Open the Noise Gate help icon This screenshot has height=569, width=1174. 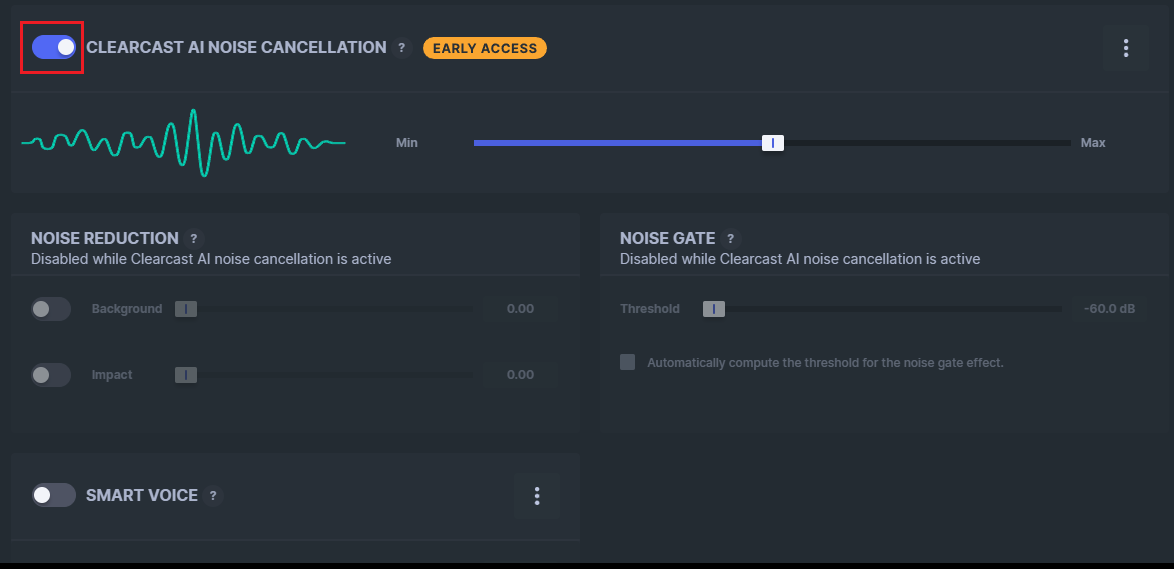point(731,239)
